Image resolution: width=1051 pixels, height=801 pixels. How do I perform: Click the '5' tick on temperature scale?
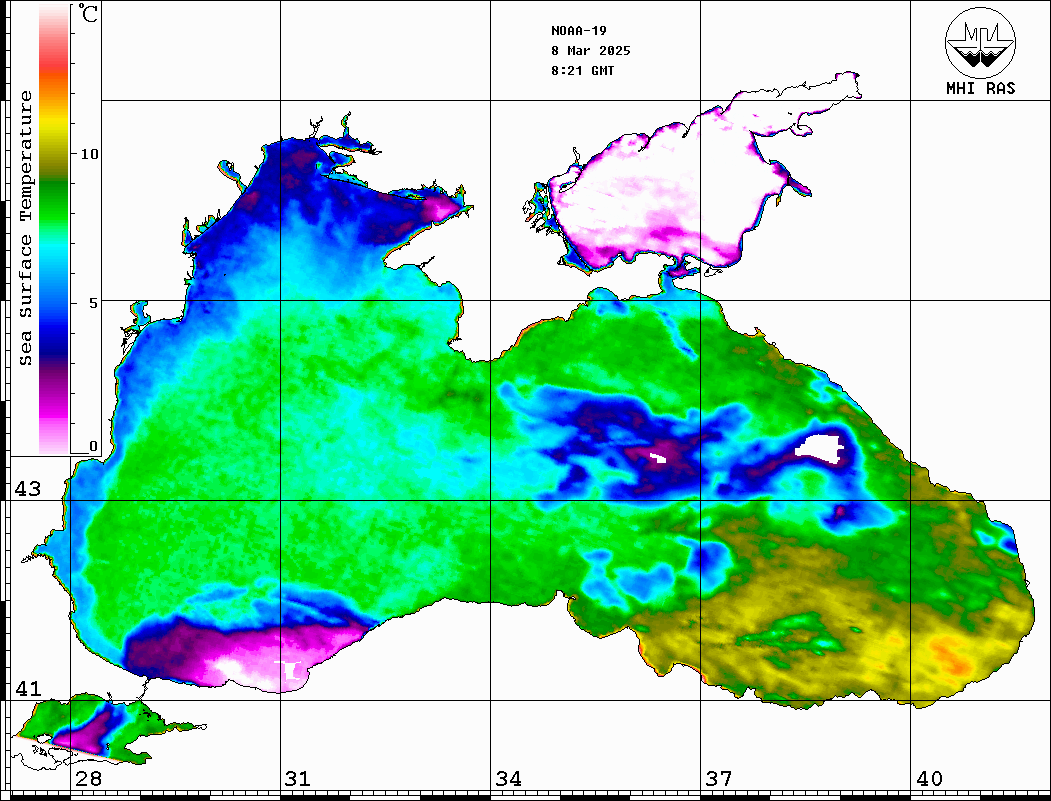(x=94, y=303)
